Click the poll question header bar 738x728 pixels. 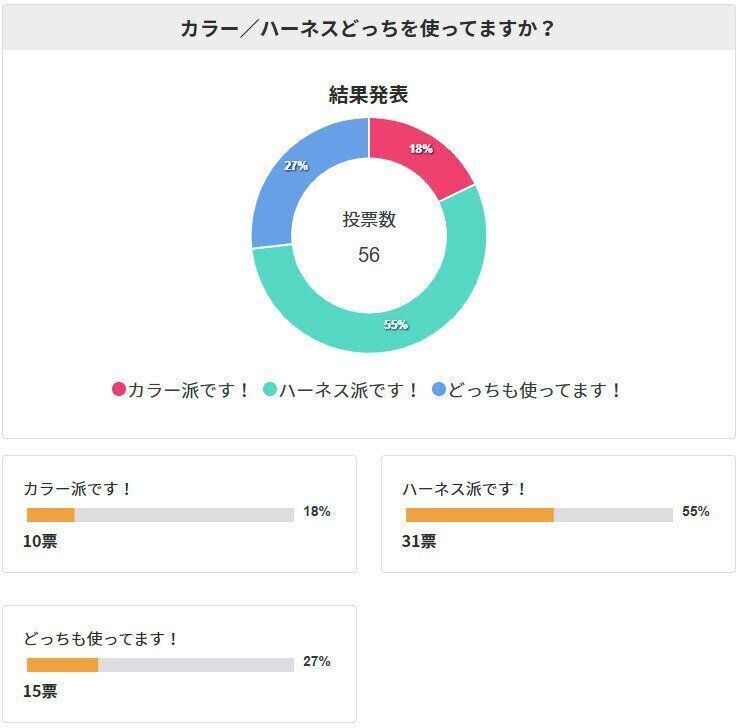(368, 28)
